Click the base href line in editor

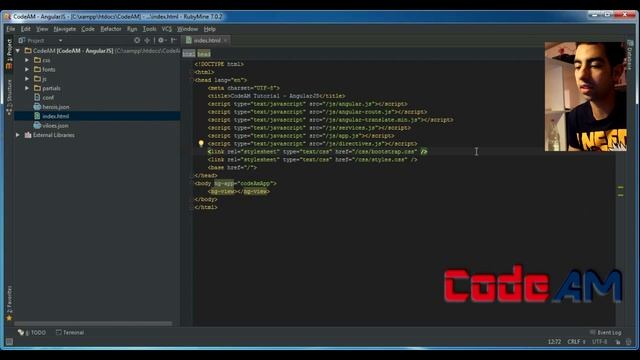(x=232, y=167)
